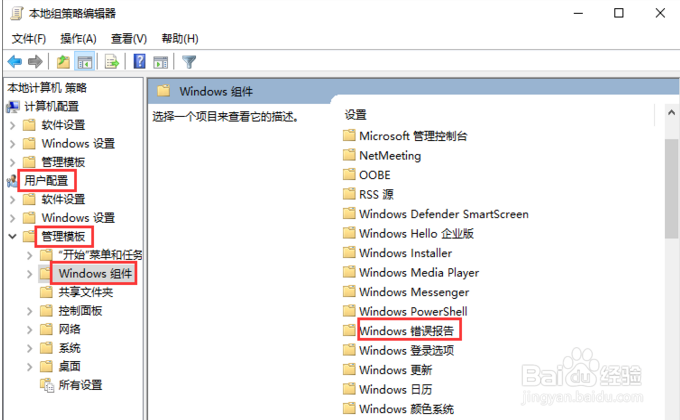
Task: Select Windows 登录选项 in the list
Action: coord(406,350)
